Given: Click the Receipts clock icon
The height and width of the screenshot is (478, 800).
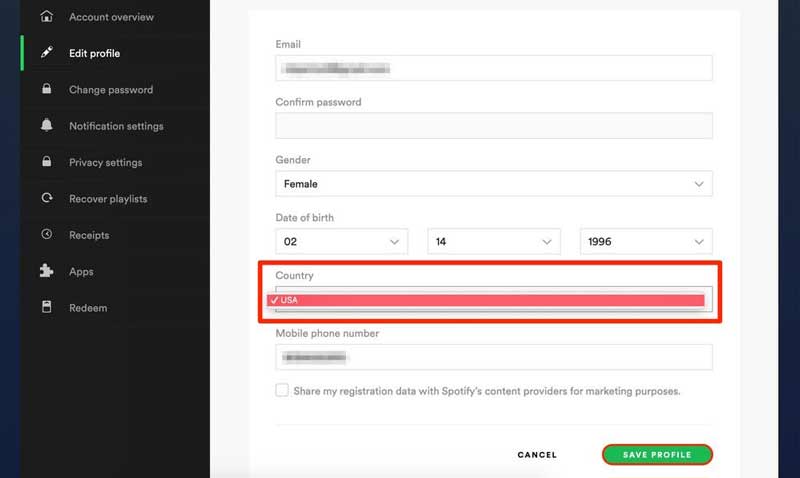Looking at the screenshot, I should click(x=46, y=234).
